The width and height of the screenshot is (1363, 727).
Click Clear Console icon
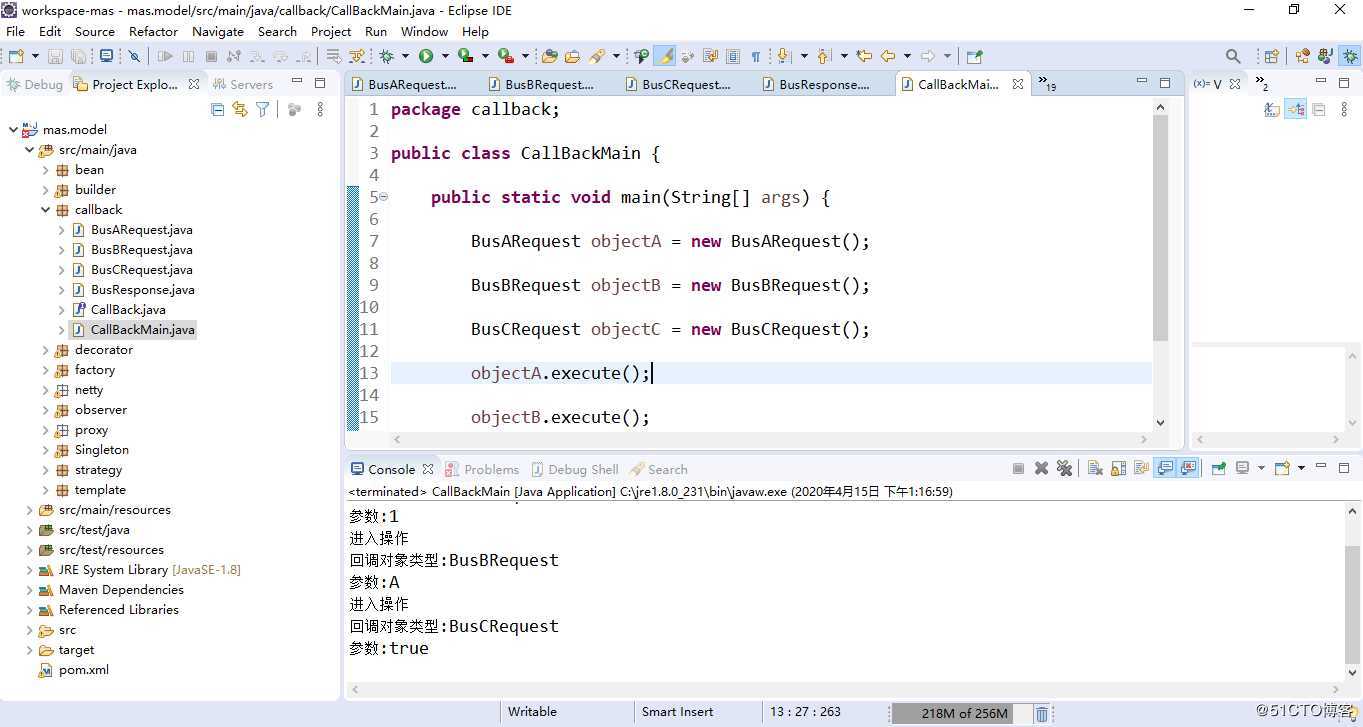(1095, 468)
